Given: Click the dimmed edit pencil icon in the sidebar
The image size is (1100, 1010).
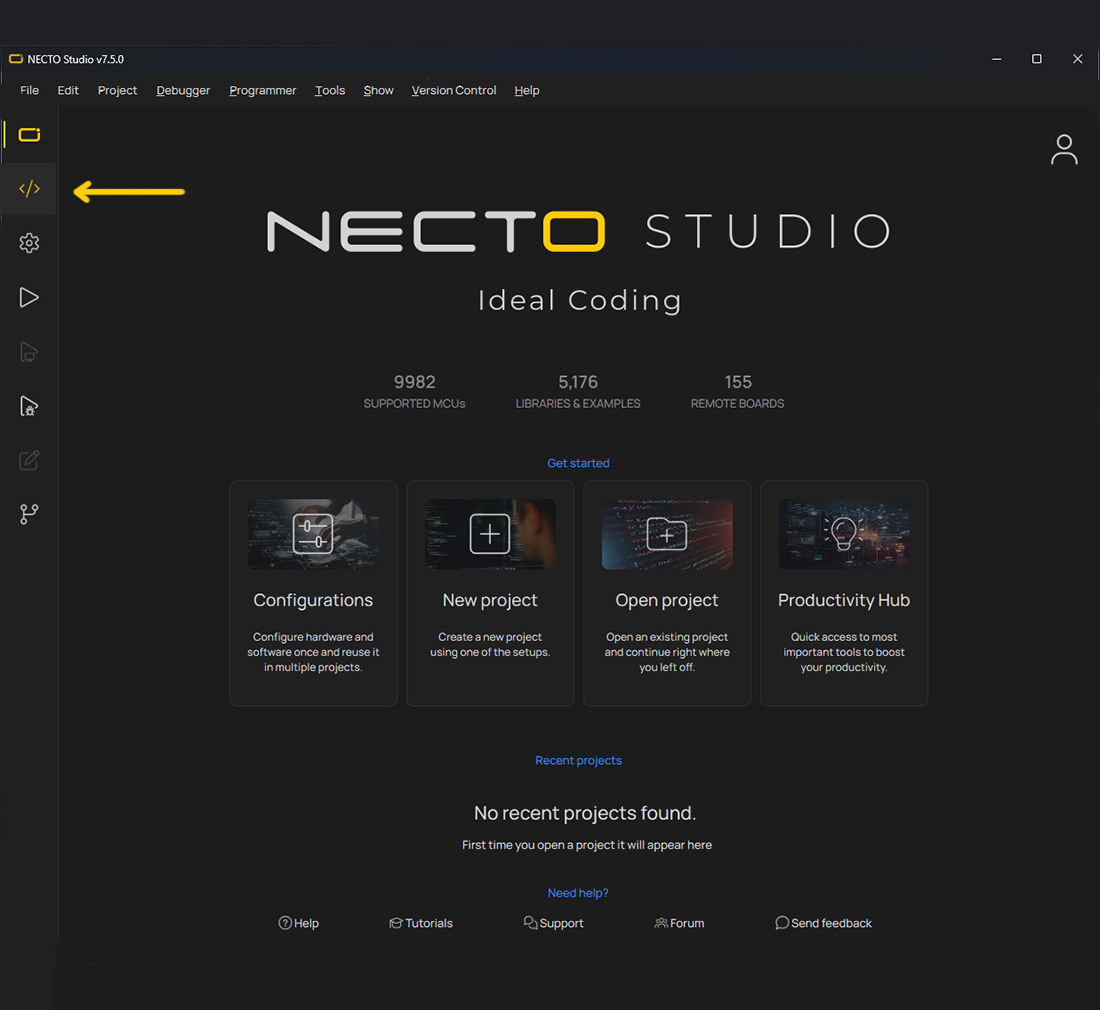Looking at the screenshot, I should coord(29,460).
